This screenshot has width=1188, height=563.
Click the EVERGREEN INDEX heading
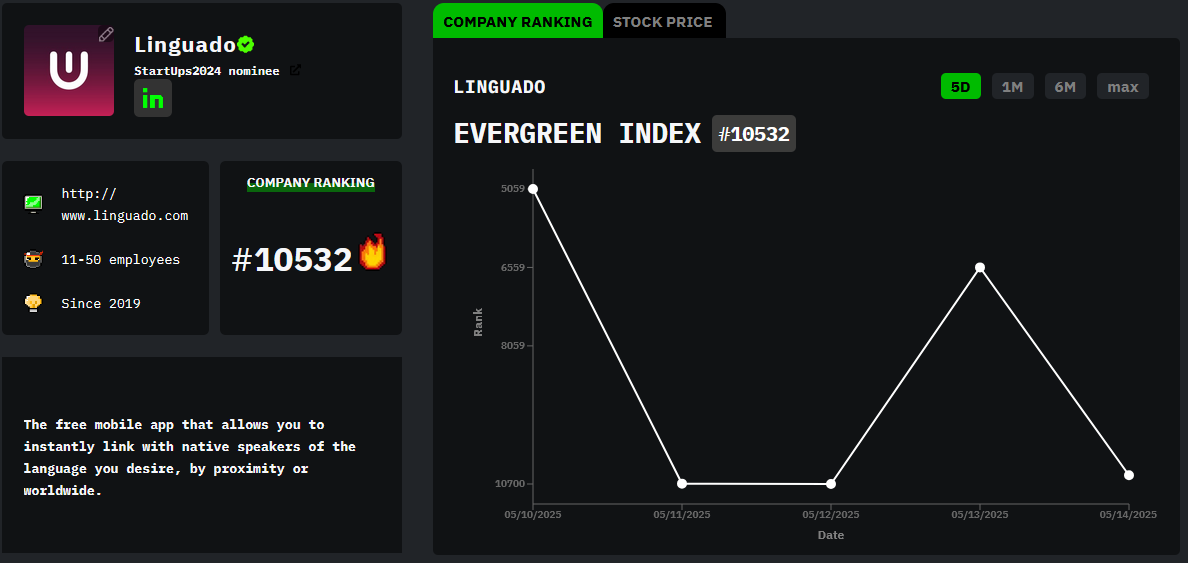pyautogui.click(x=577, y=134)
